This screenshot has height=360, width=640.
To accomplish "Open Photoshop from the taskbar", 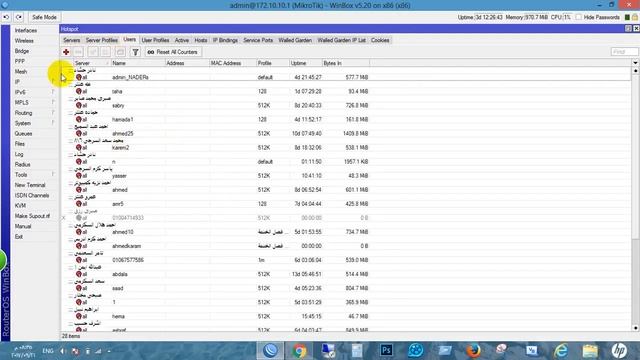I will point(386,350).
